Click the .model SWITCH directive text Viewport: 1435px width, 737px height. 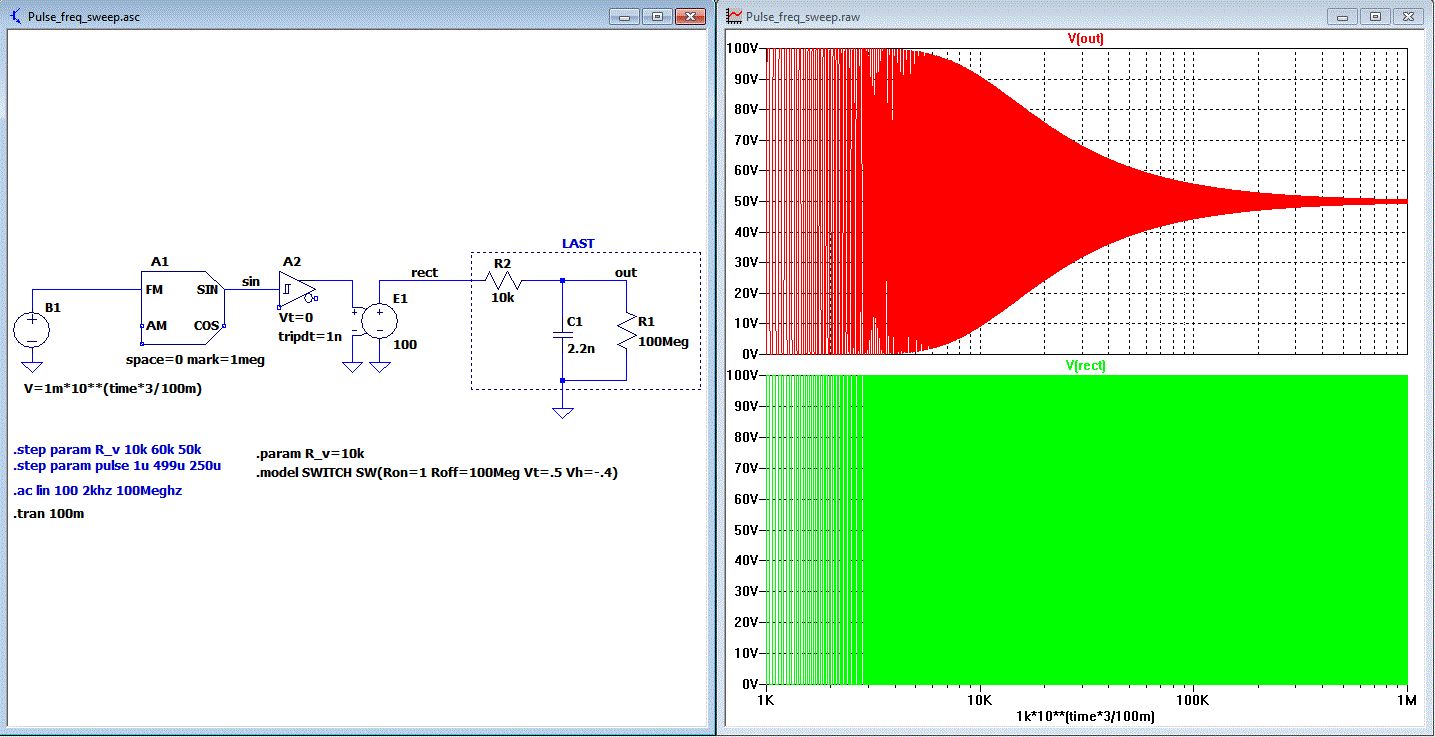(x=437, y=472)
